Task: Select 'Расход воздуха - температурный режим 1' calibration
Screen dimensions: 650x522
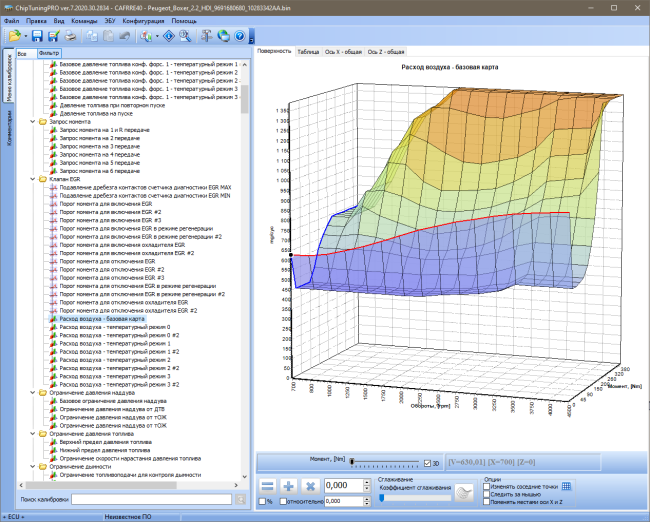Action: pos(115,343)
